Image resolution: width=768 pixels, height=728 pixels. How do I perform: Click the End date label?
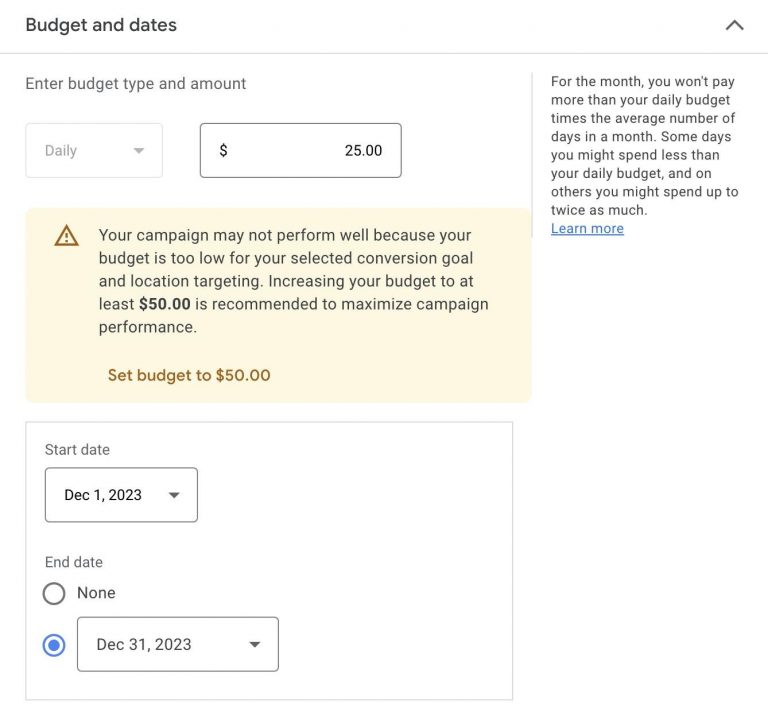pyautogui.click(x=74, y=562)
